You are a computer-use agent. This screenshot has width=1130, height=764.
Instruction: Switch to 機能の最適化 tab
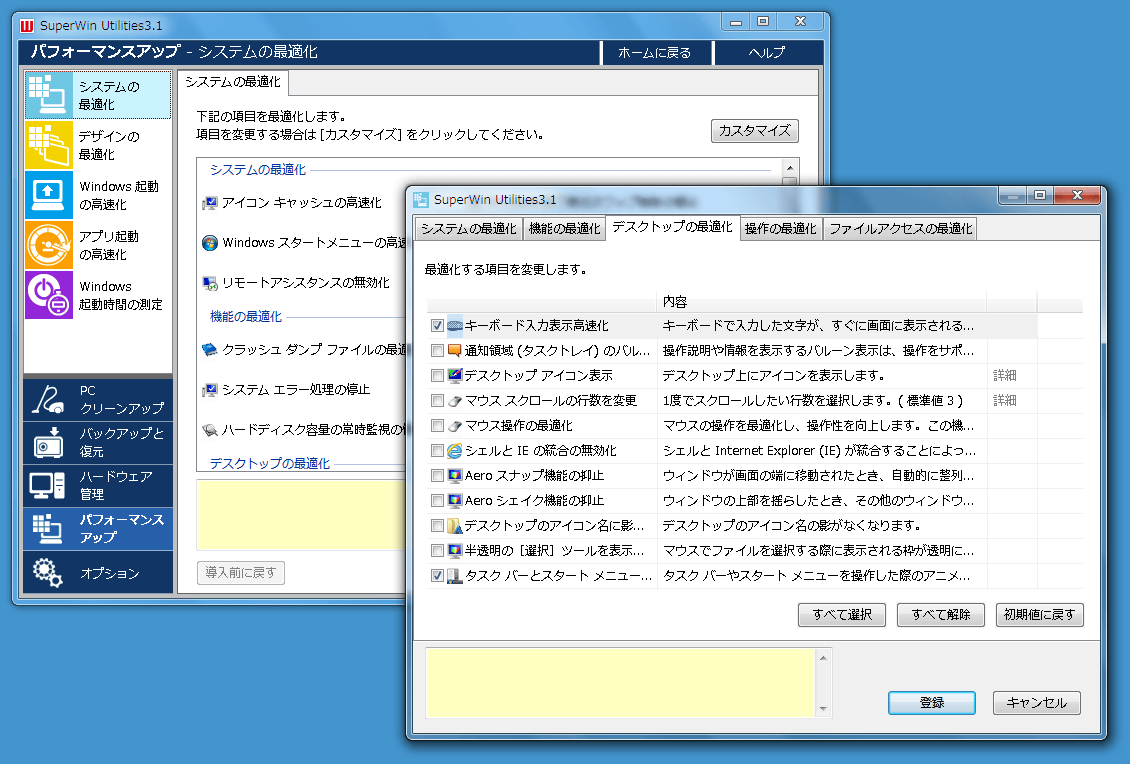coord(564,228)
